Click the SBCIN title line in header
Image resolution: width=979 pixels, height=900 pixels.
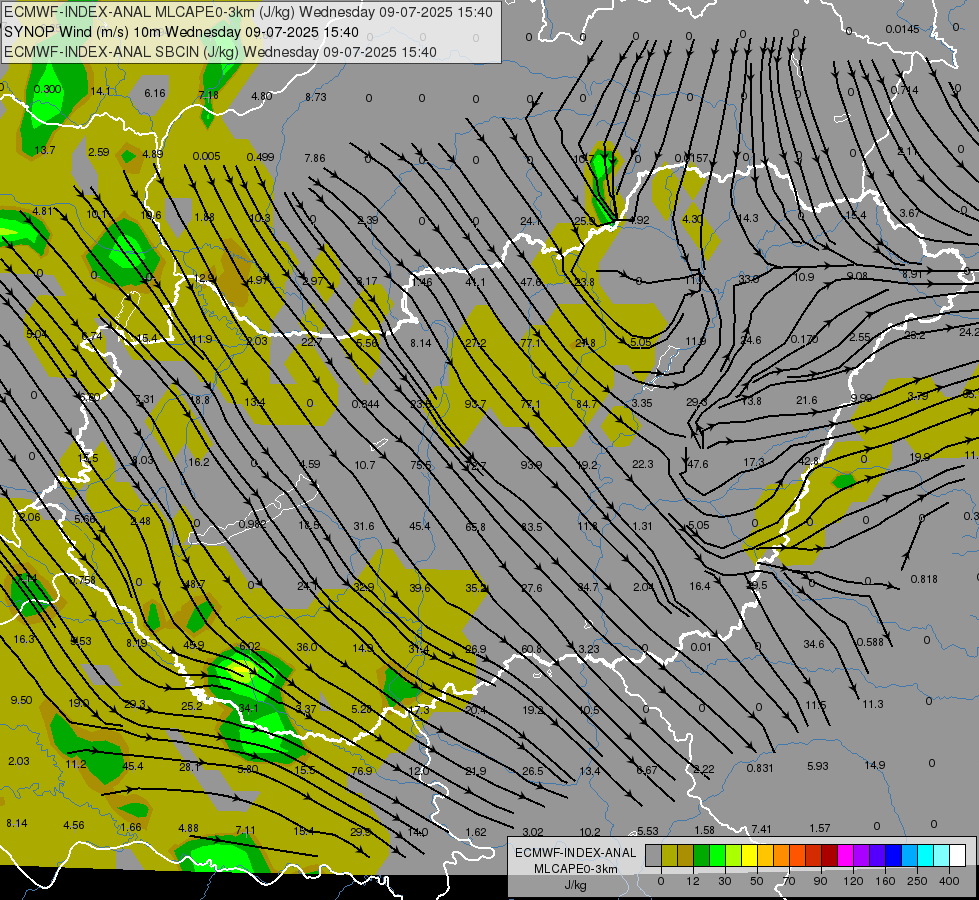click(x=220, y=52)
